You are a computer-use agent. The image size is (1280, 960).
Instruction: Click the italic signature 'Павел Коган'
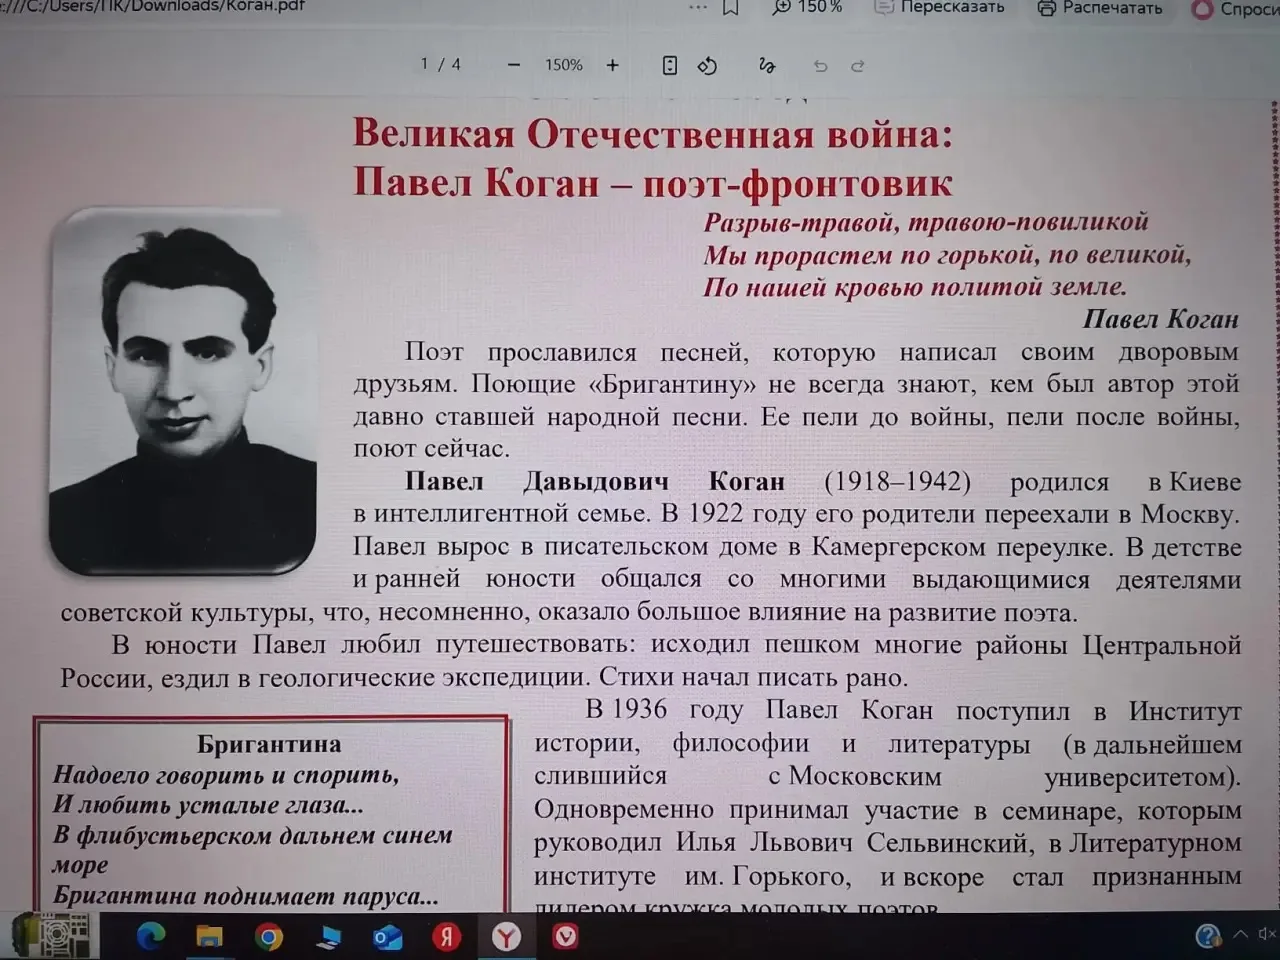click(x=1161, y=319)
